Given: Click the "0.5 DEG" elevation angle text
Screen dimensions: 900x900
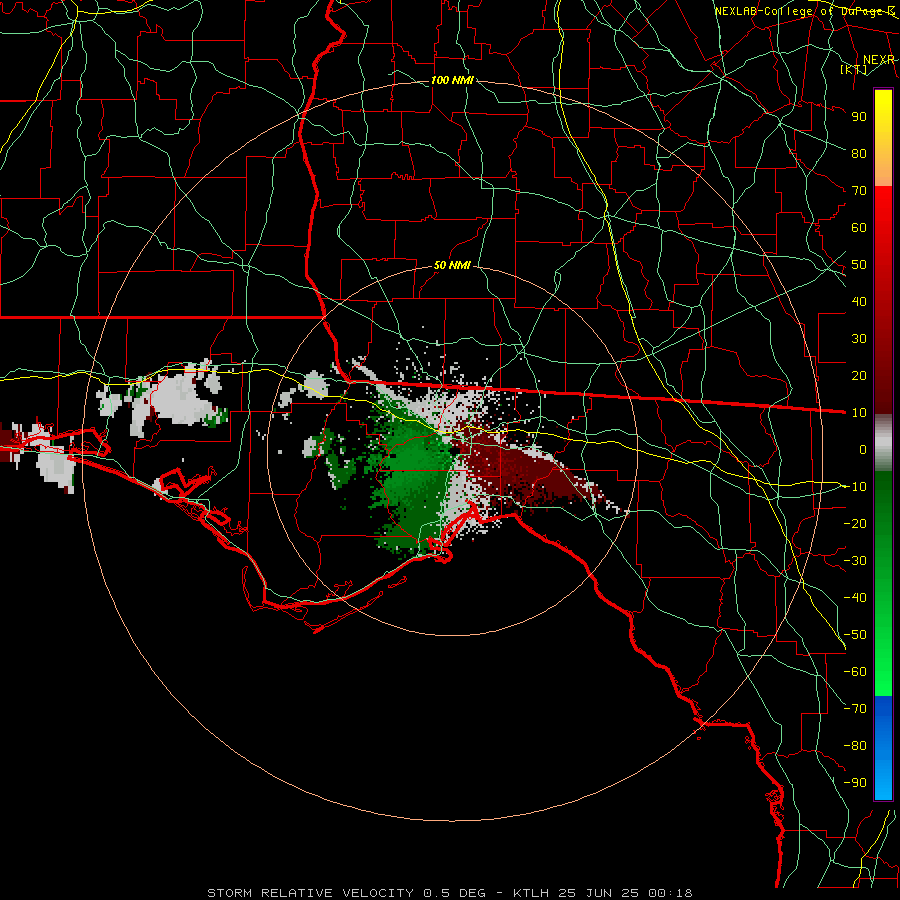Looking at the screenshot, I should pos(455,893).
